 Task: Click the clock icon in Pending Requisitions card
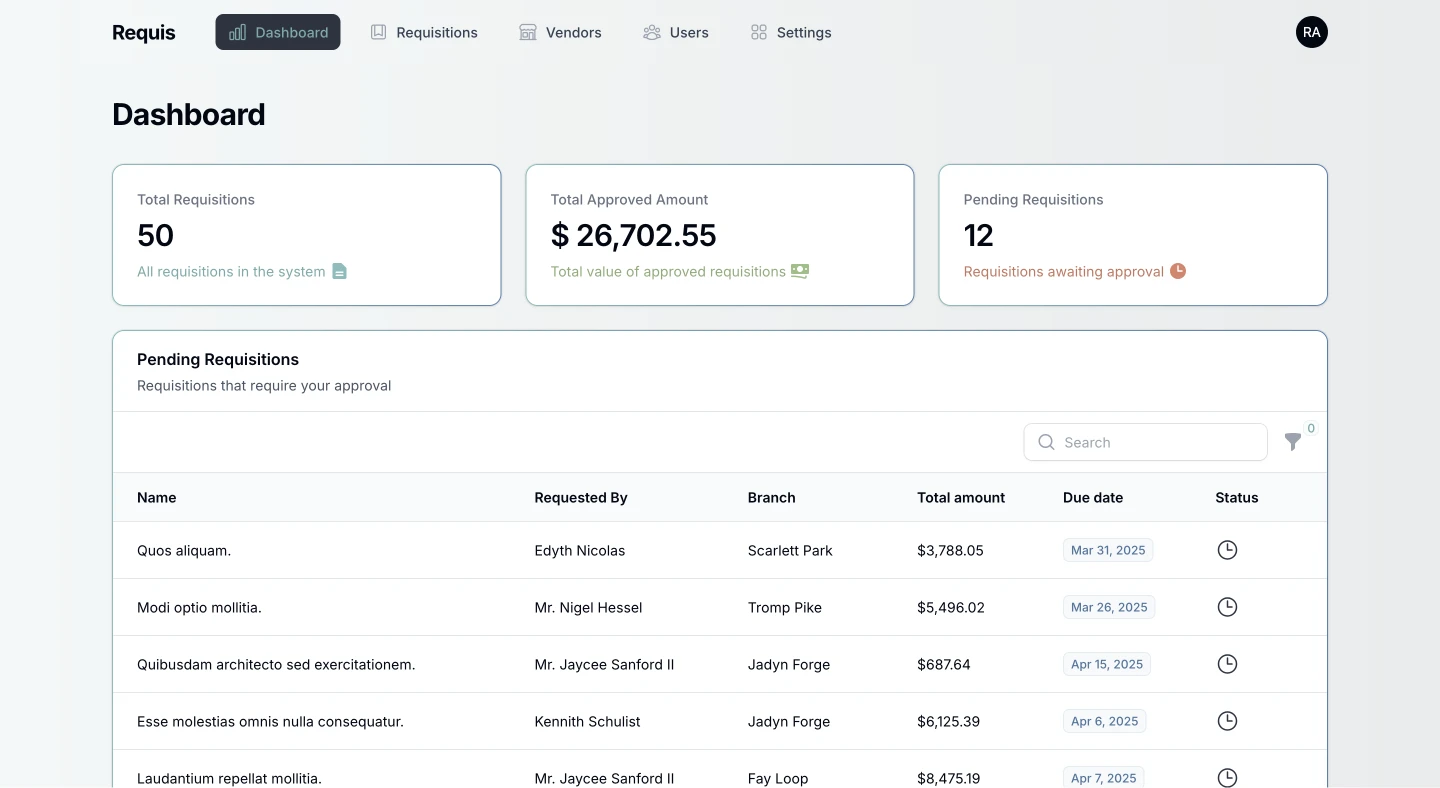coord(1178,271)
